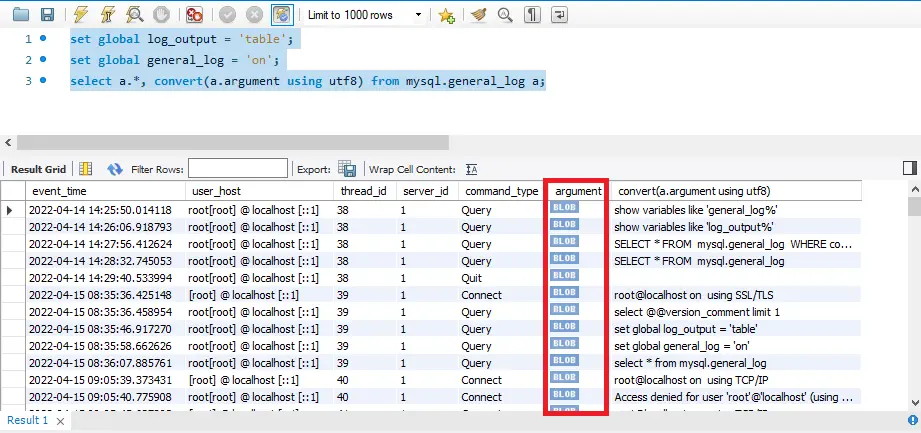Beautify the query with the broom icon
Screen dimensions: 921x433
pos(479,15)
